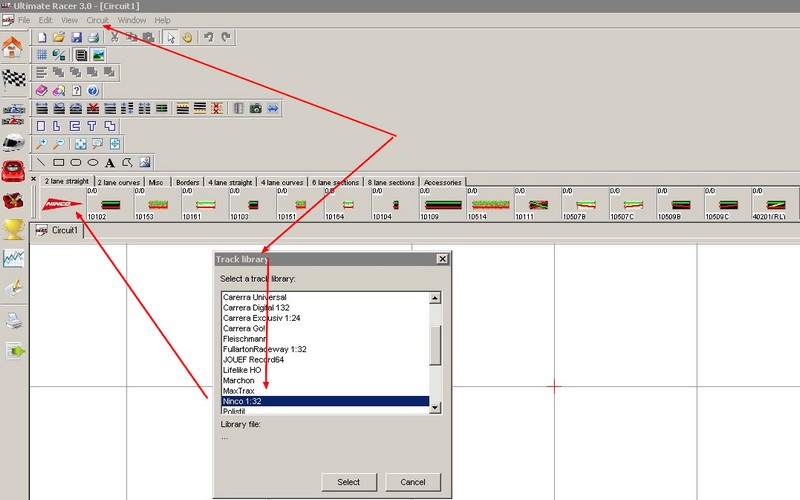This screenshot has height=500, width=800.
Task: Click Cancel in the Track library dialog
Action: pos(412,482)
